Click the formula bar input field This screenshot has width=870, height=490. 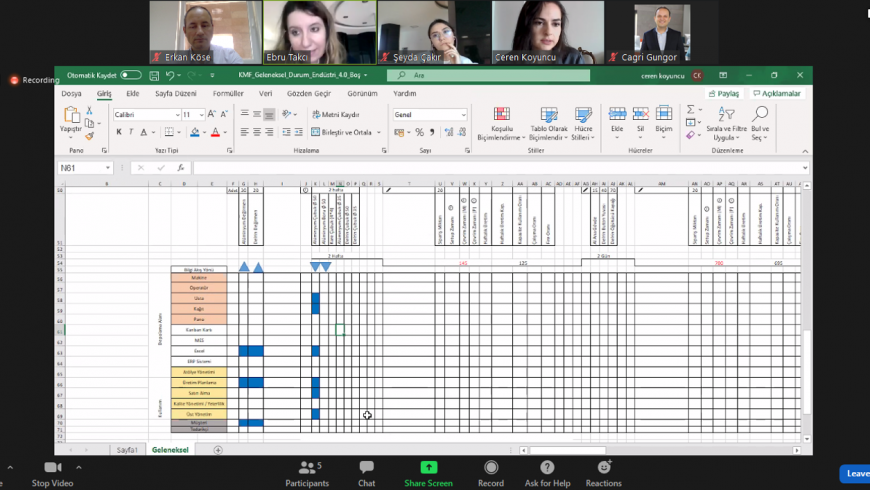coord(500,168)
